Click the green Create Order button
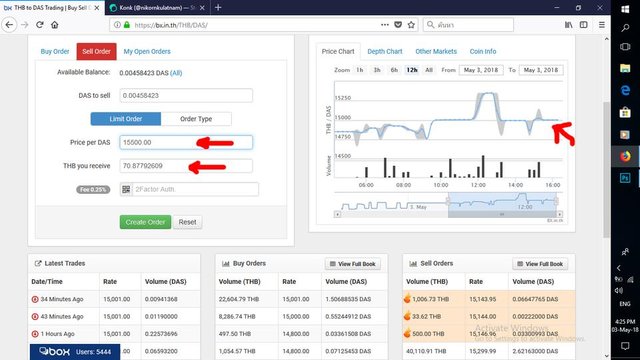The image size is (640, 360). 145,222
